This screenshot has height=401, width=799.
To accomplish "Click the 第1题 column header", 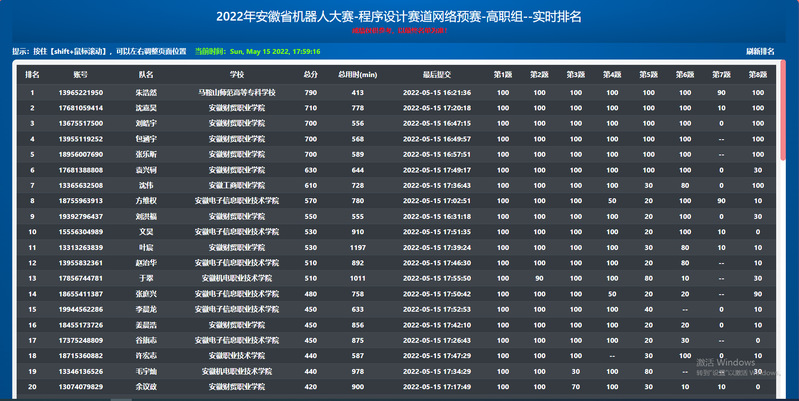I will [x=503, y=75].
